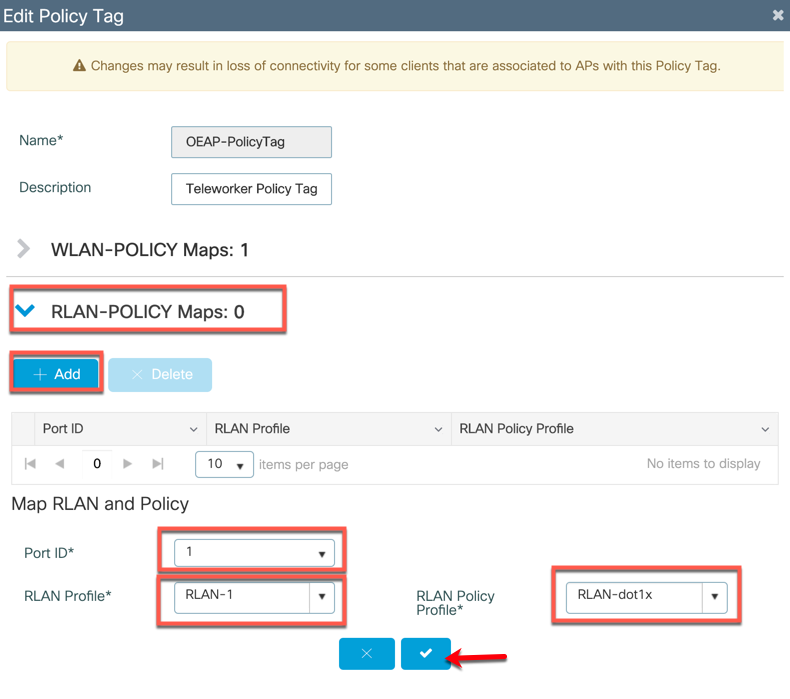Image resolution: width=790 pixels, height=699 pixels.
Task: Go to first page of table
Action: pyautogui.click(x=30, y=464)
